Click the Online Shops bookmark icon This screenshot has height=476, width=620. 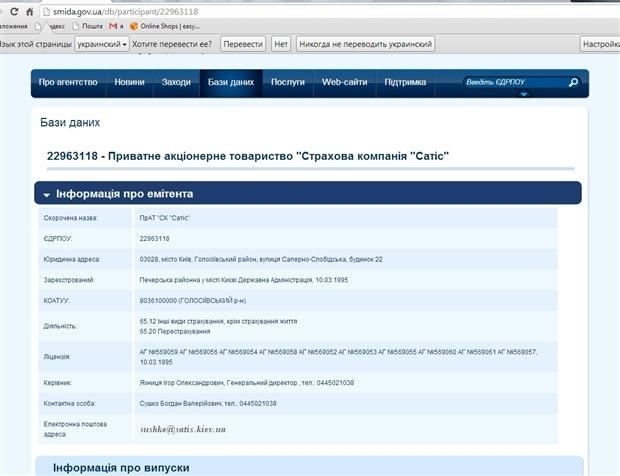[134, 25]
